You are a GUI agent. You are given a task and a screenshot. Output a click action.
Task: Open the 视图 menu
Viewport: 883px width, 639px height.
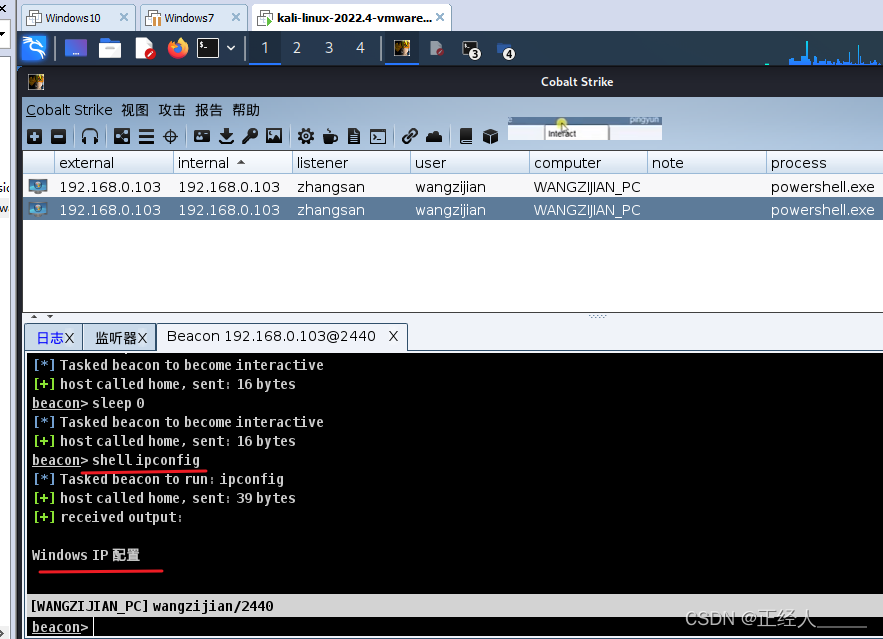click(x=135, y=110)
